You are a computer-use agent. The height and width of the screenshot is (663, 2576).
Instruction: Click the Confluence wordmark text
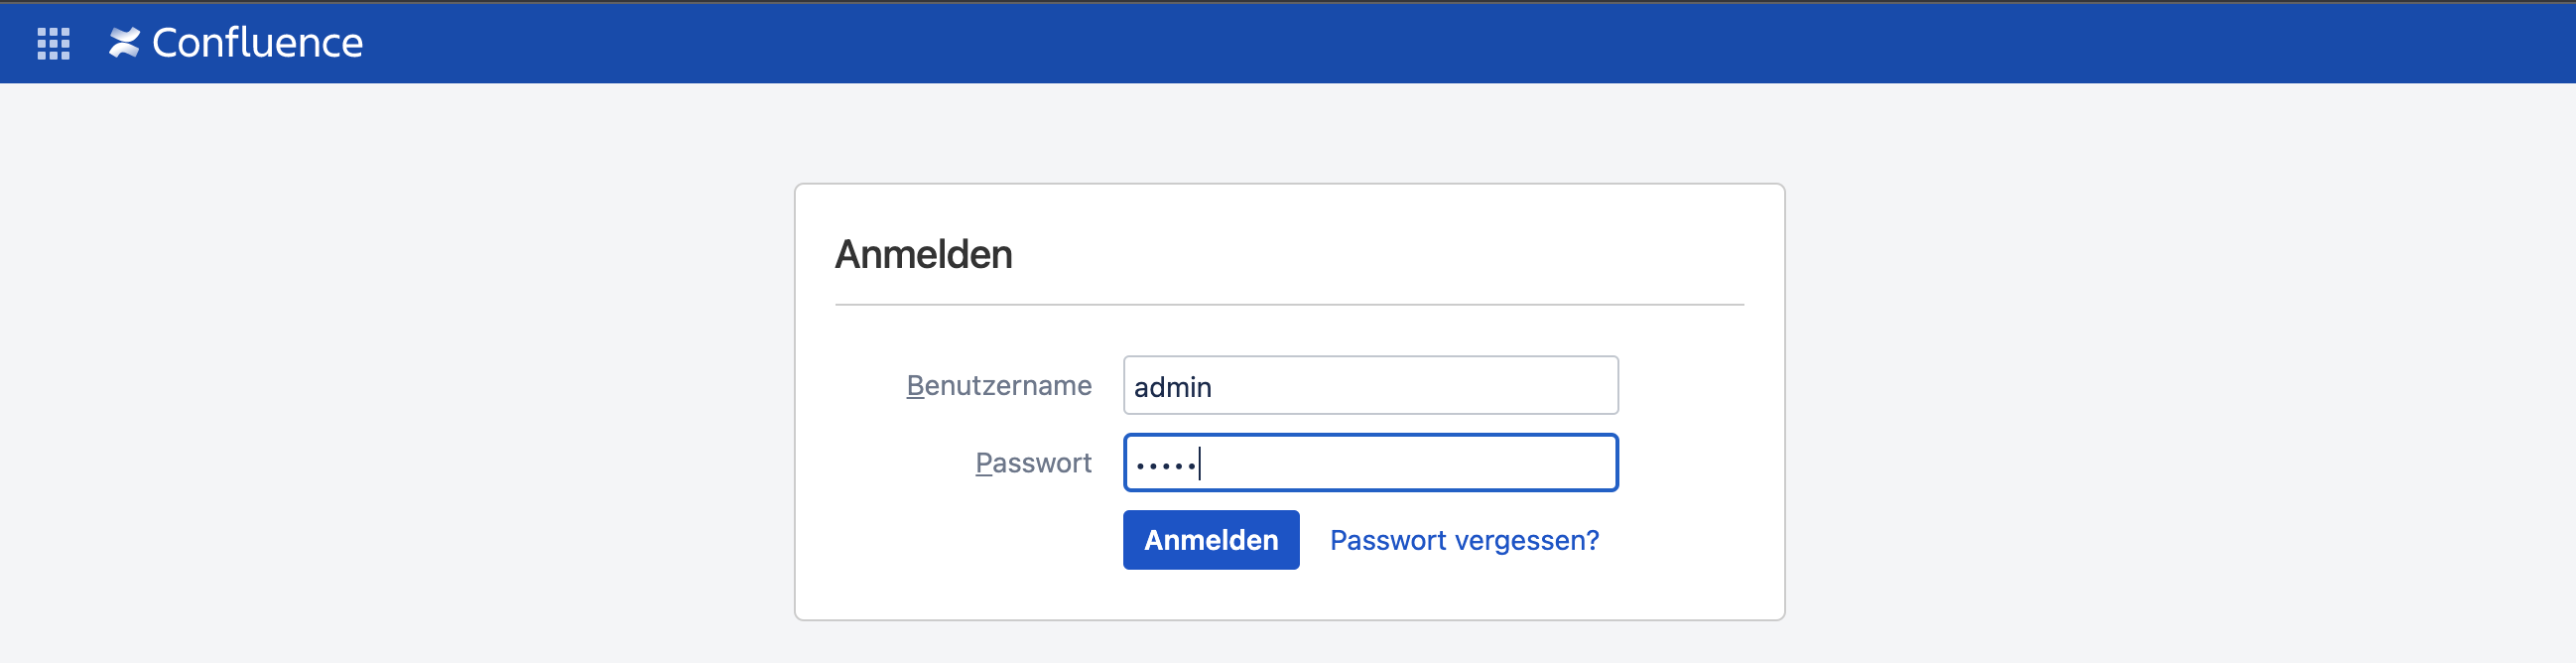point(257,43)
